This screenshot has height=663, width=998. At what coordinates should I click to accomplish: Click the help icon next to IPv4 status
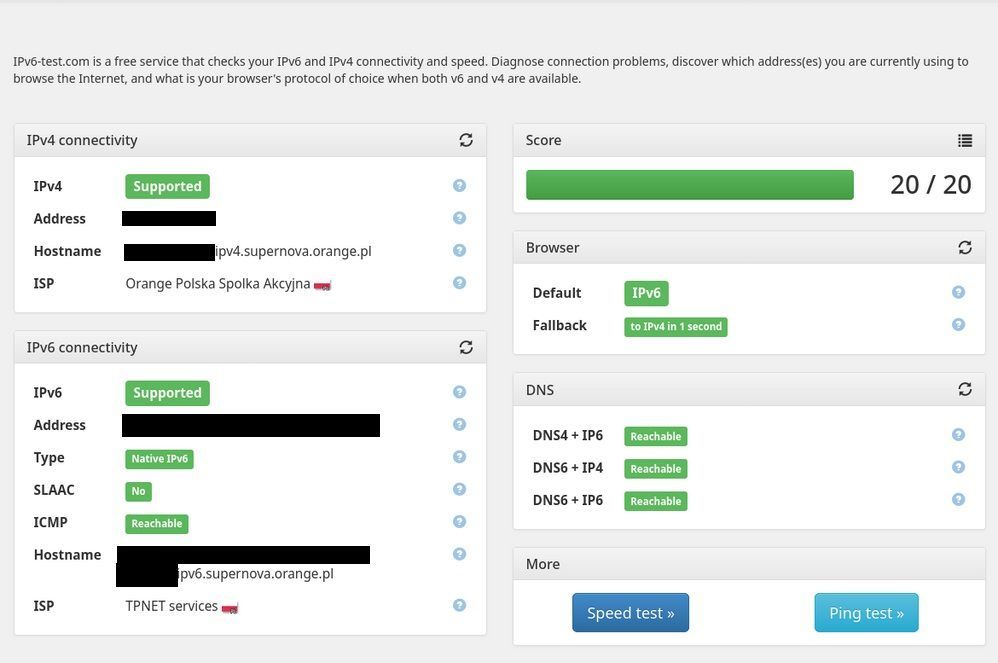pyautogui.click(x=459, y=185)
